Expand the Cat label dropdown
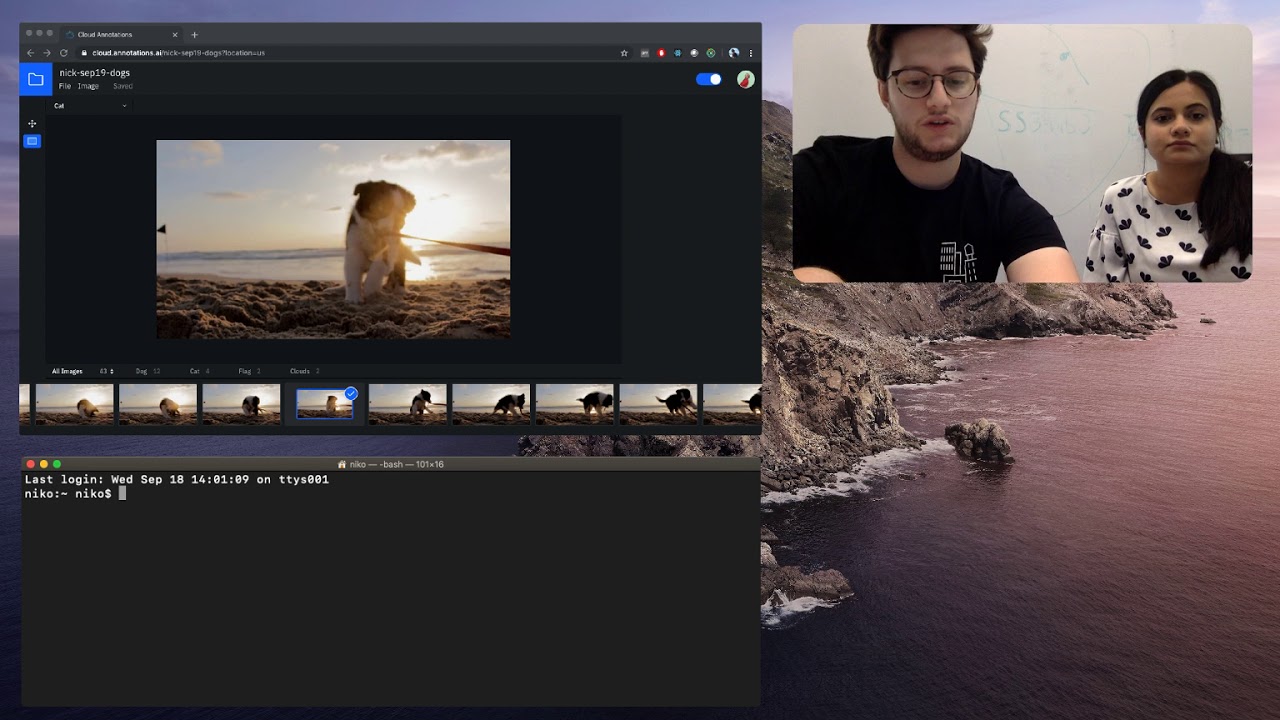The width and height of the screenshot is (1280, 720). pyautogui.click(x=124, y=106)
